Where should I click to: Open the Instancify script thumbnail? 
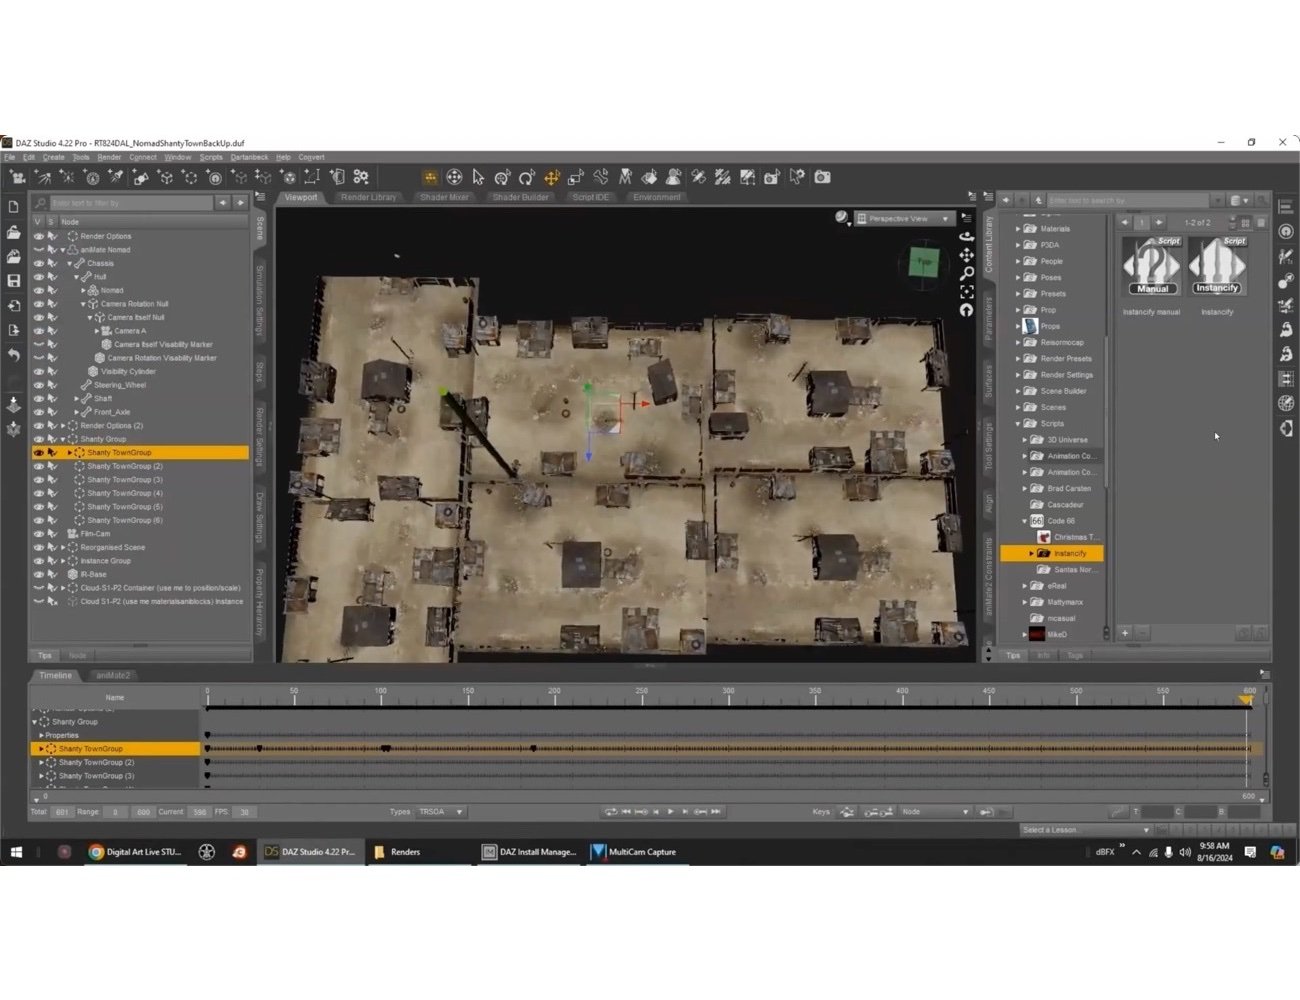(x=1217, y=265)
